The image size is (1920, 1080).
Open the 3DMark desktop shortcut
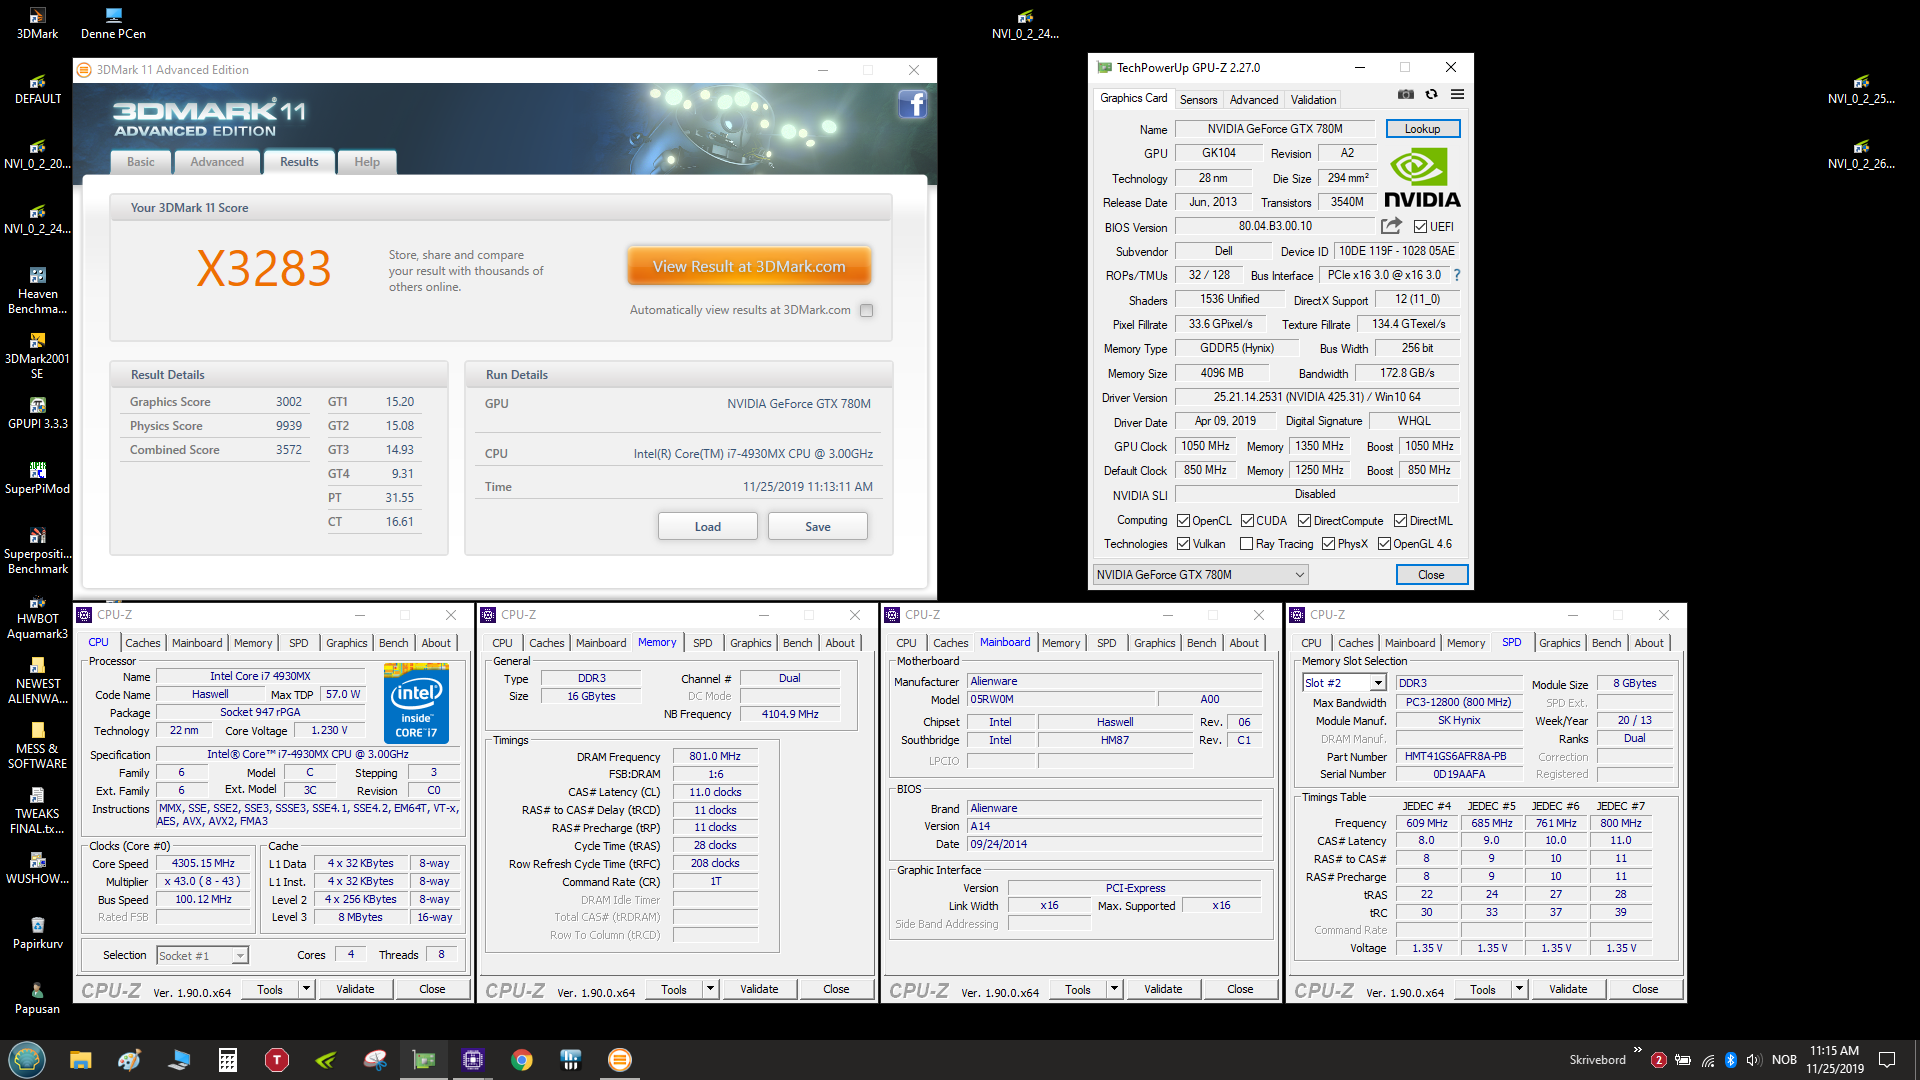pyautogui.click(x=37, y=23)
